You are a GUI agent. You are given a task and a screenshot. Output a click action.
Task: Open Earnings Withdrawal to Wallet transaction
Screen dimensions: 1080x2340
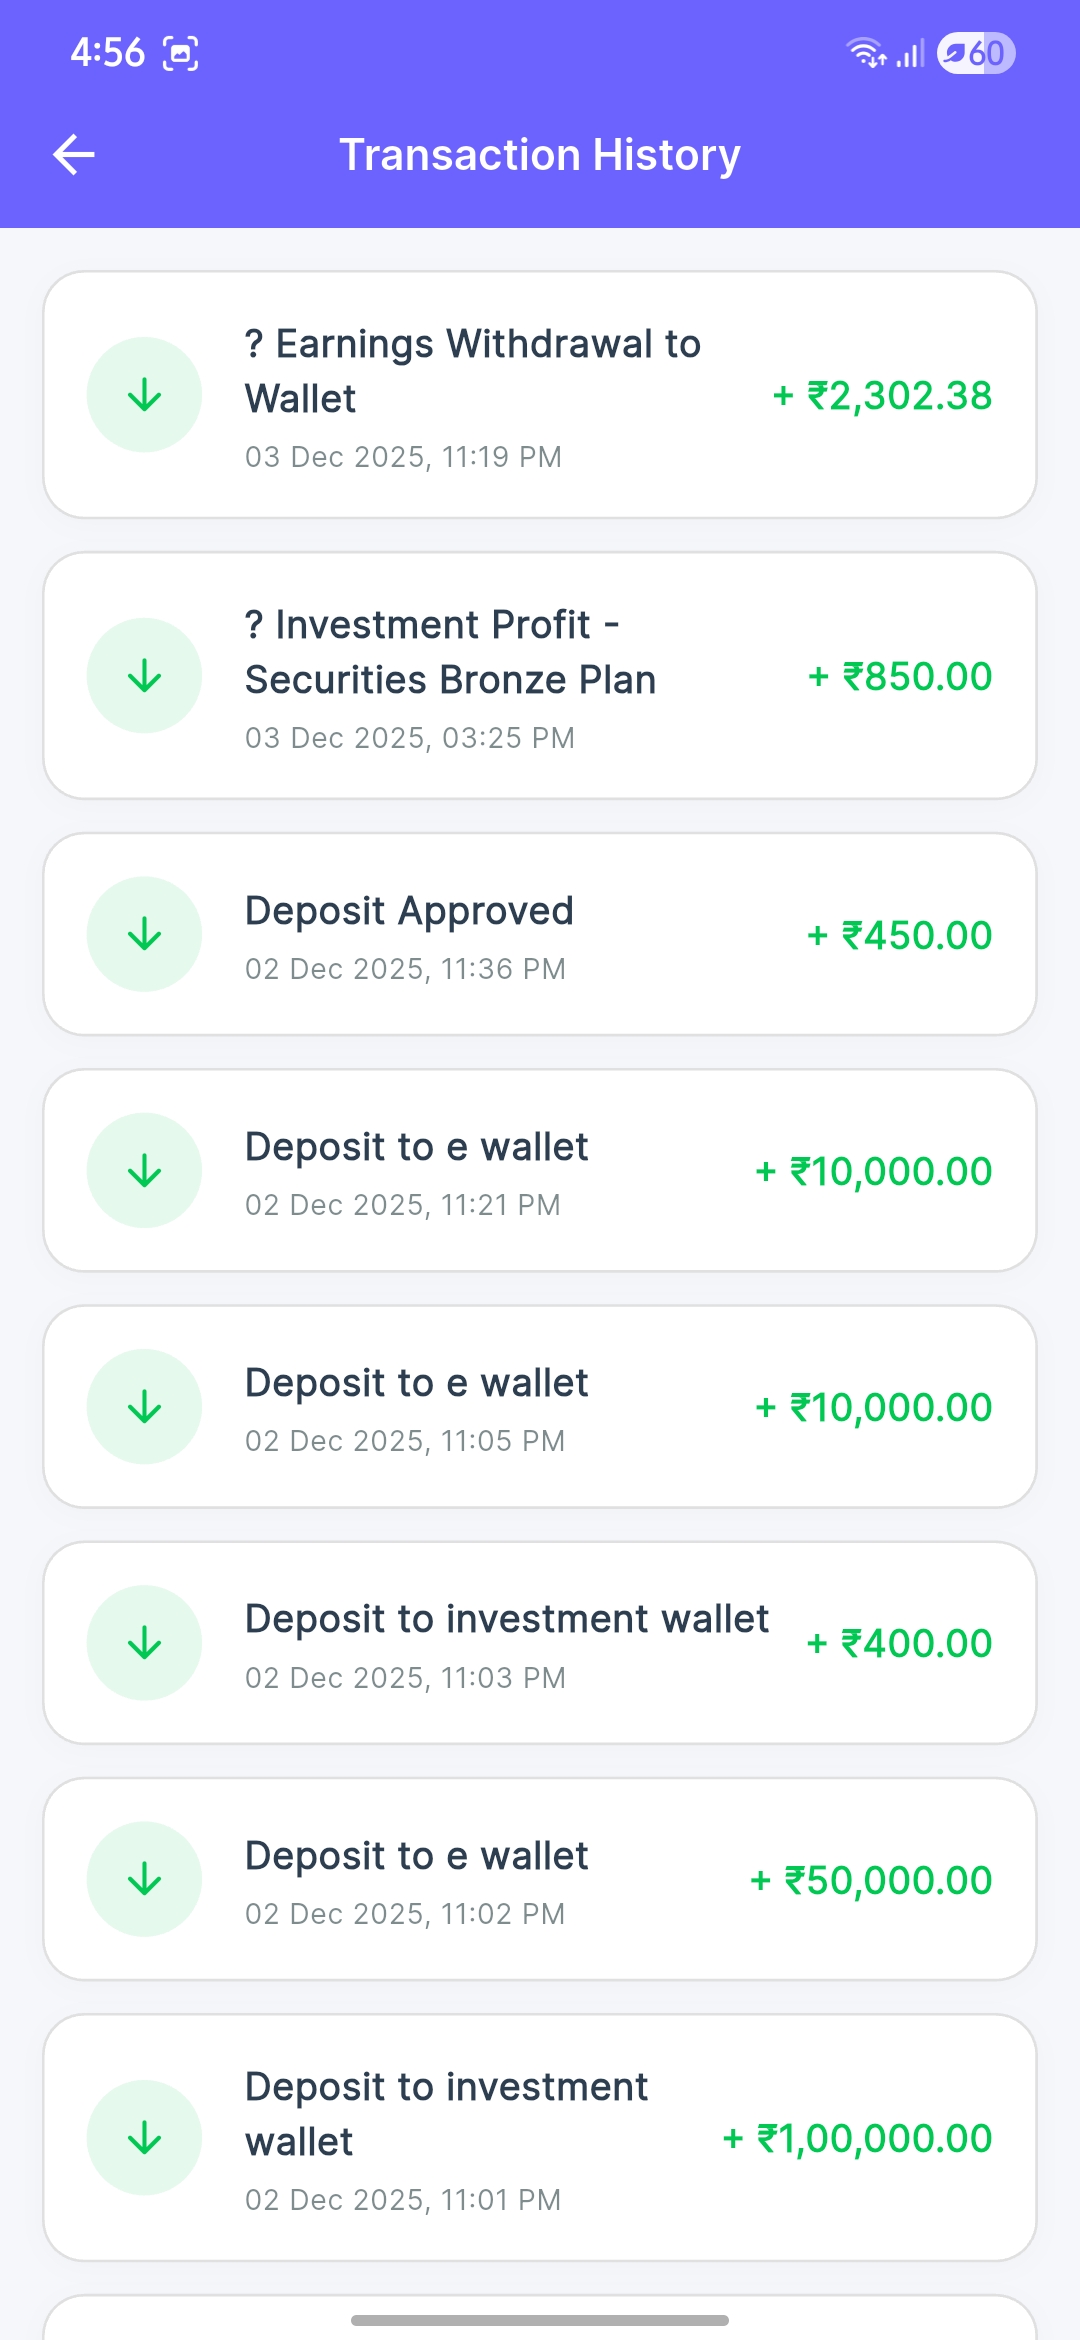473,371
